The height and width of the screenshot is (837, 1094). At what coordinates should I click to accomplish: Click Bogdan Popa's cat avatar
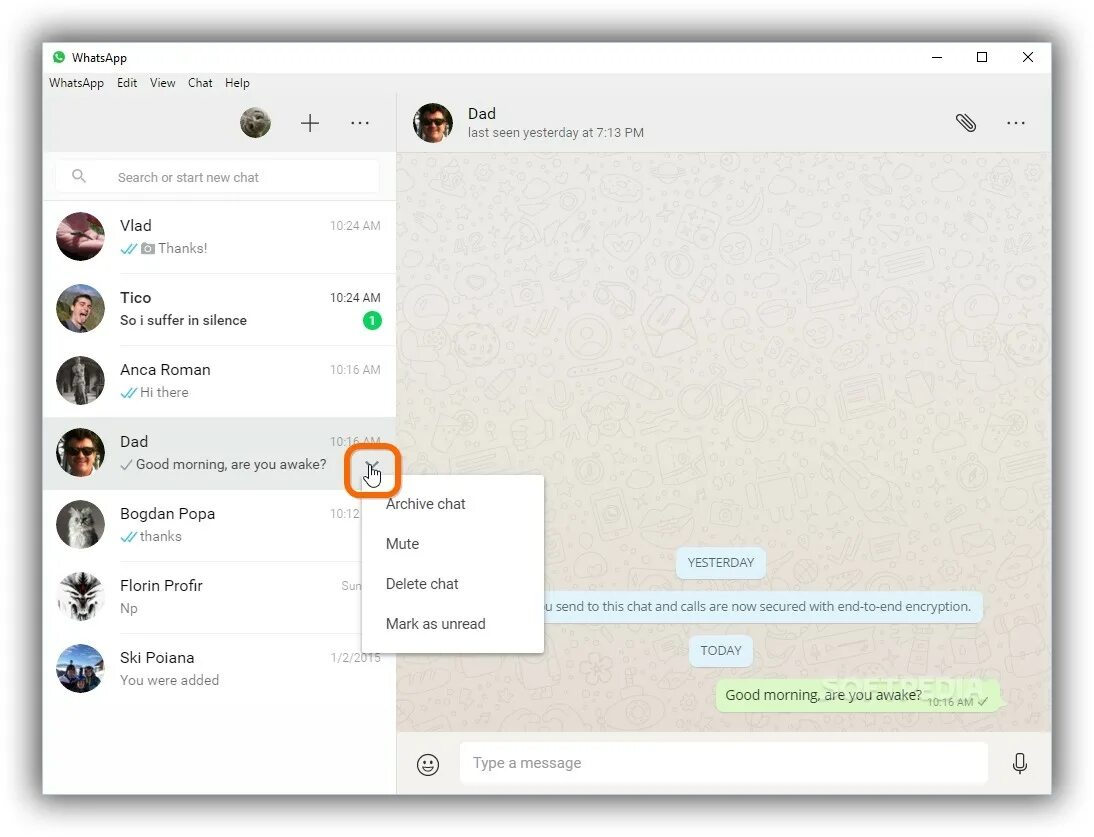tap(80, 525)
